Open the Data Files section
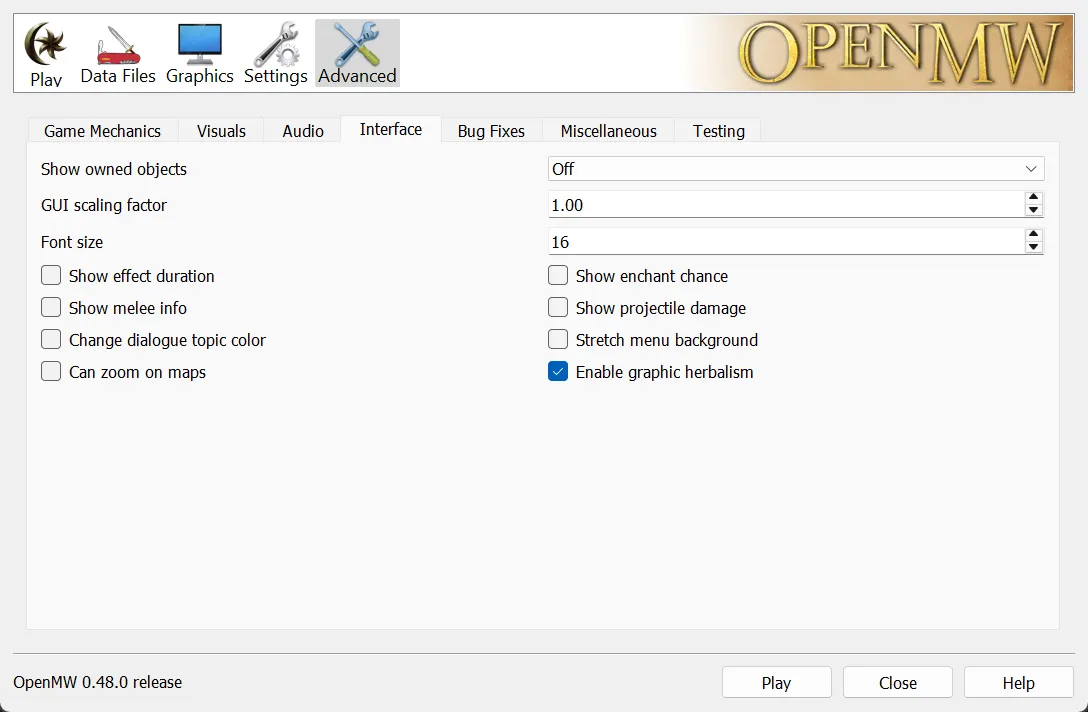This screenshot has height=712, width=1088. point(118,54)
